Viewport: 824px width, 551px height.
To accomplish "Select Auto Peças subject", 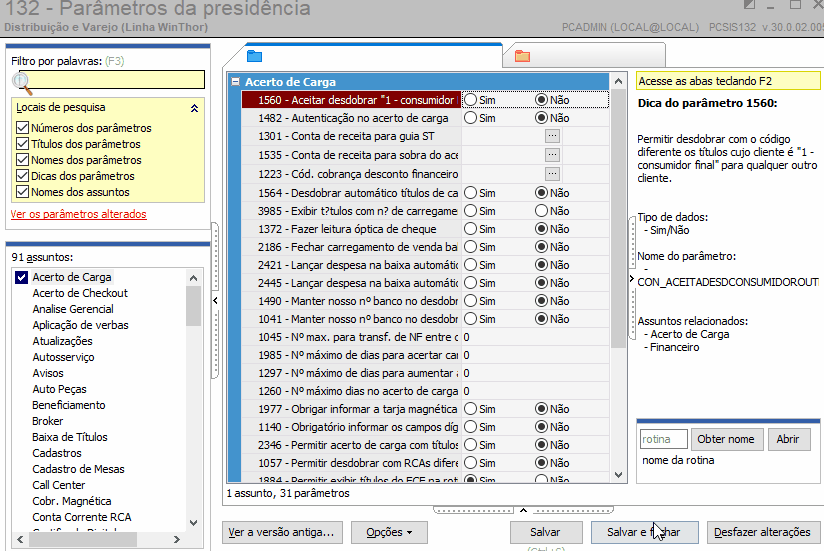I will point(59,389).
